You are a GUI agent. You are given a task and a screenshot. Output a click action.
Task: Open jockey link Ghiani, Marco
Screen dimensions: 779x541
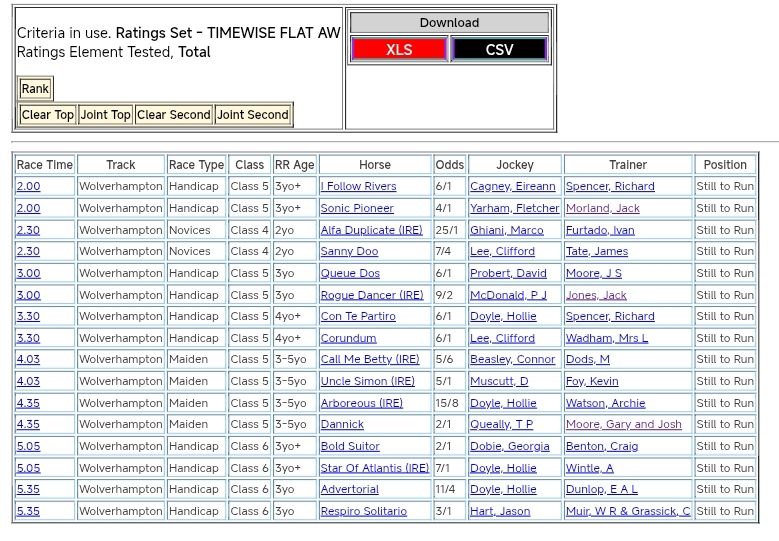click(507, 230)
